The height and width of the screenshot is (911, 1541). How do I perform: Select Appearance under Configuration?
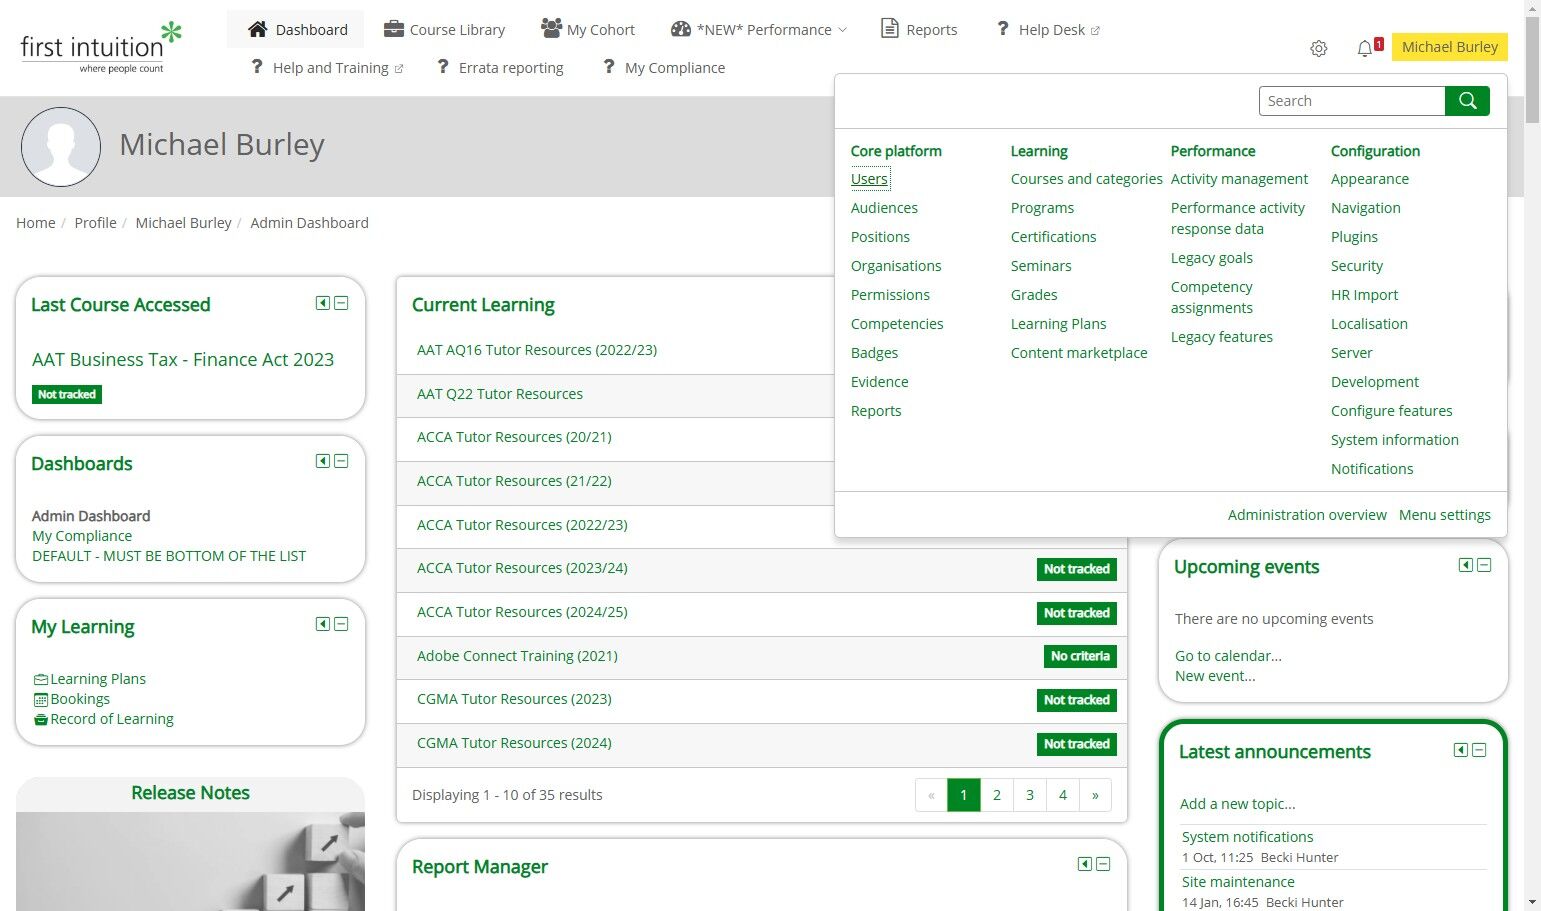1370,179
